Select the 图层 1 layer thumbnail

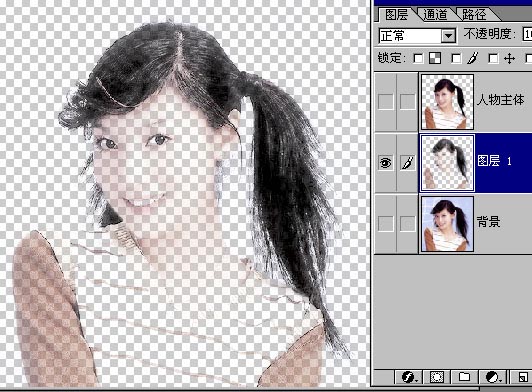tap(447, 163)
